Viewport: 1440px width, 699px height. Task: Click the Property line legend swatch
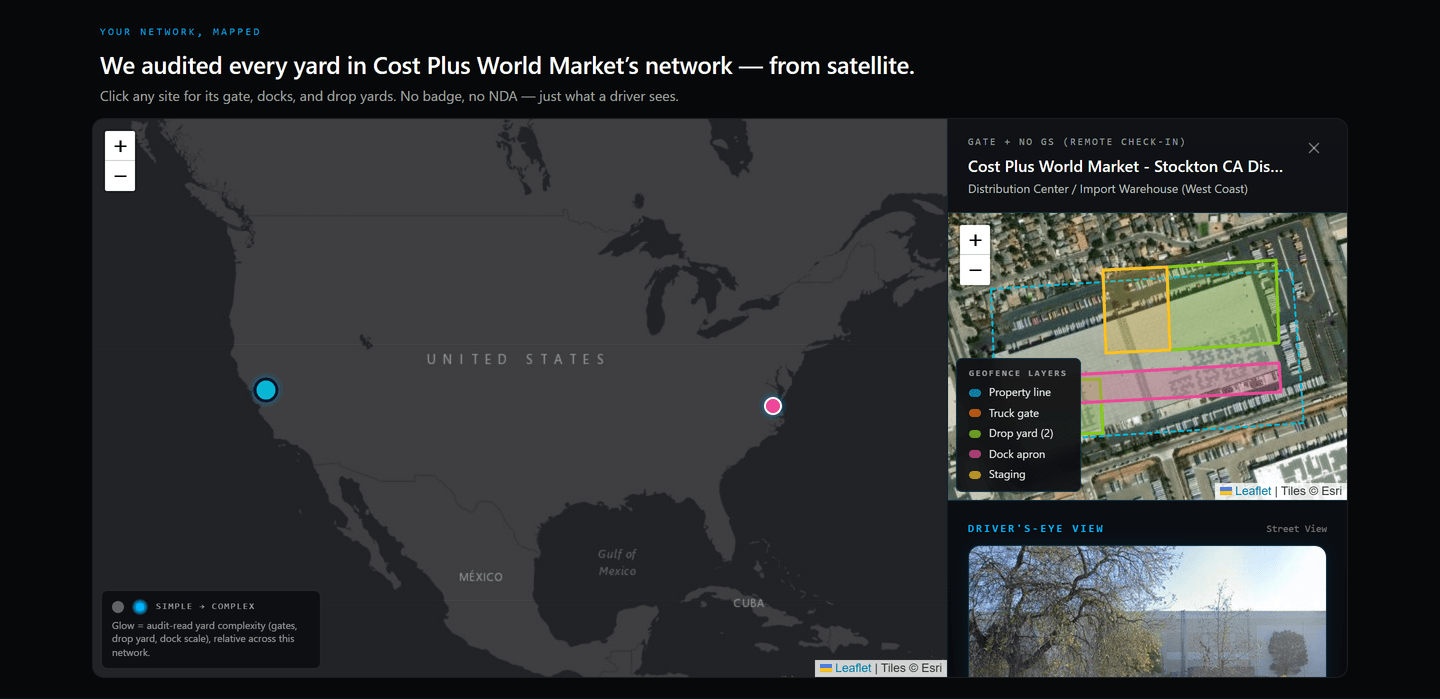[x=975, y=393]
